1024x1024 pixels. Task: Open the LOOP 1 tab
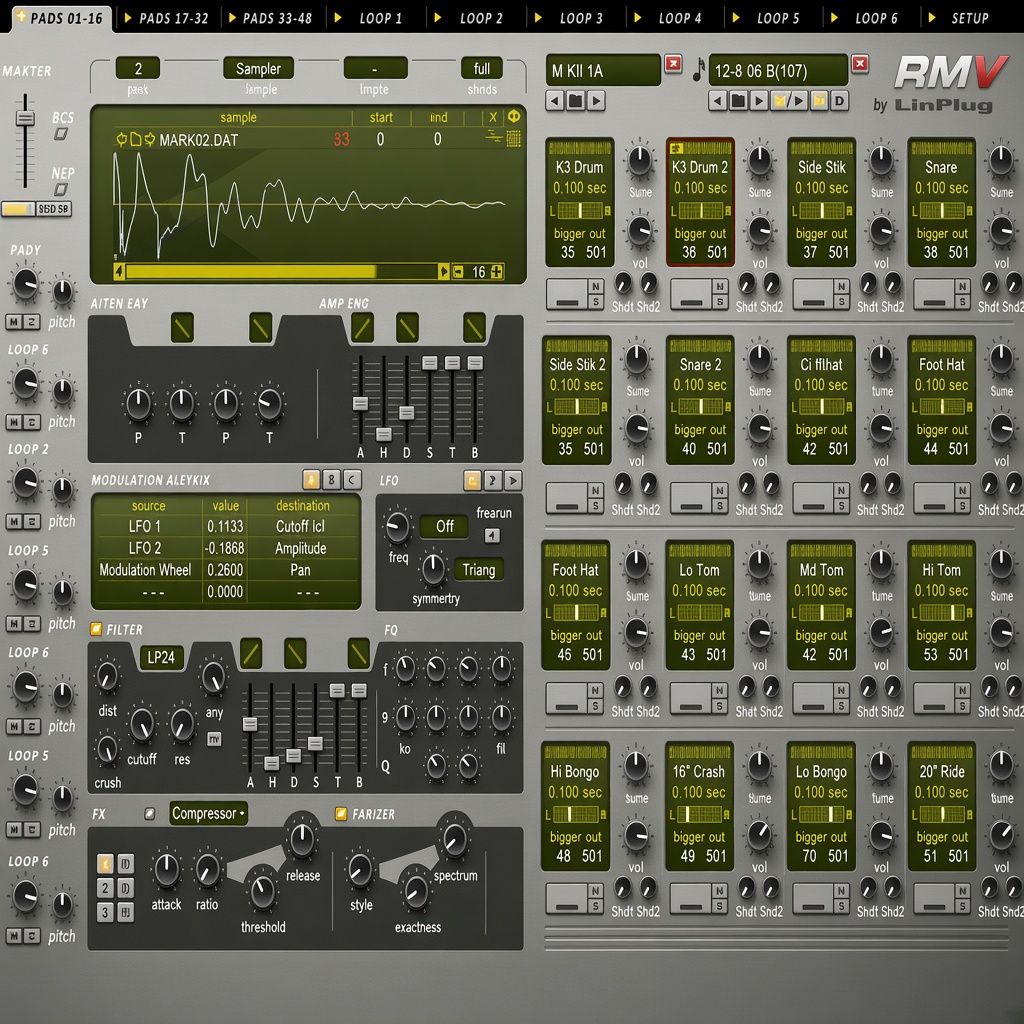click(x=374, y=18)
